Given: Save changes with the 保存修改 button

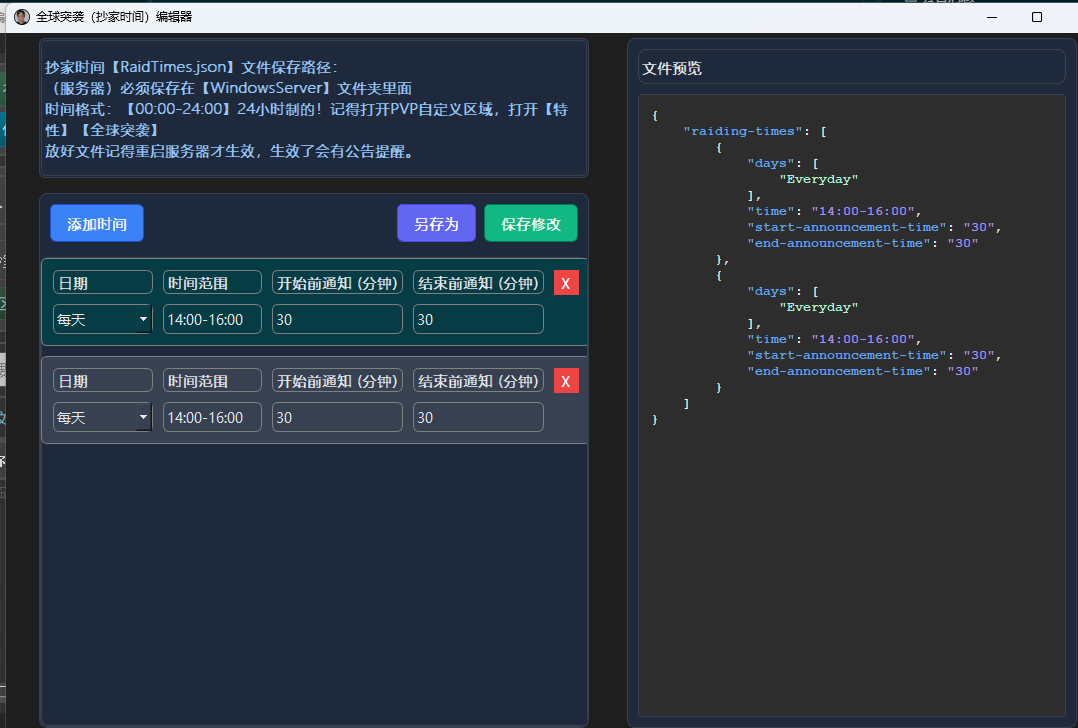Looking at the screenshot, I should 531,224.
